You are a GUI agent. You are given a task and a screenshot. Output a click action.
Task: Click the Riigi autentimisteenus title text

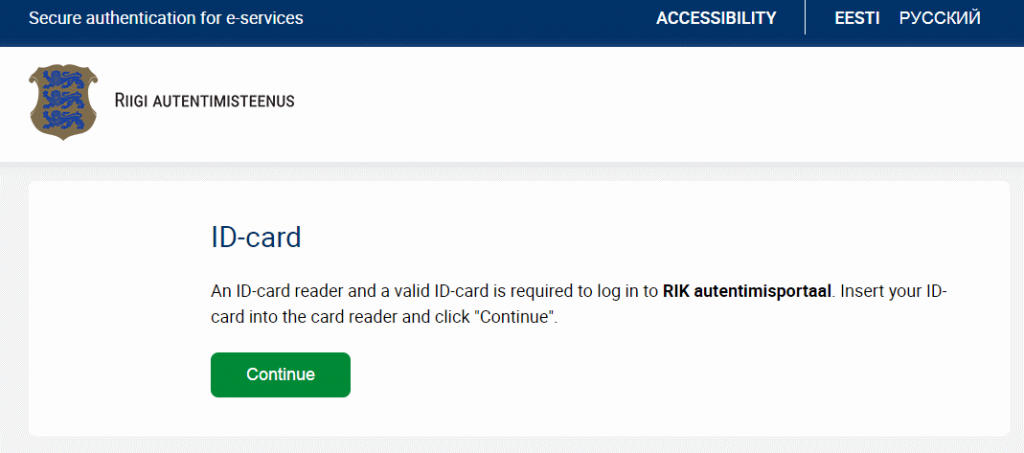[x=205, y=101]
